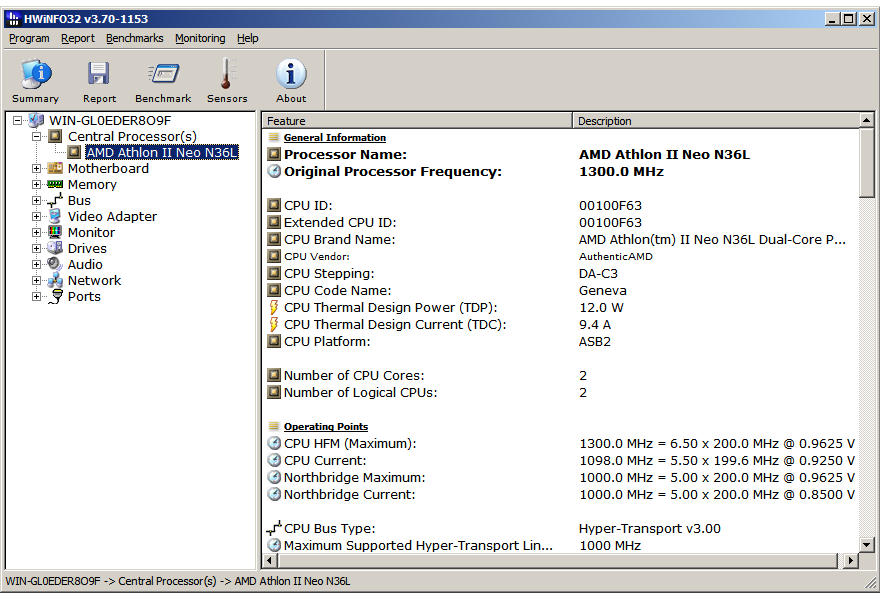Expand the Network tree node

tap(36, 280)
